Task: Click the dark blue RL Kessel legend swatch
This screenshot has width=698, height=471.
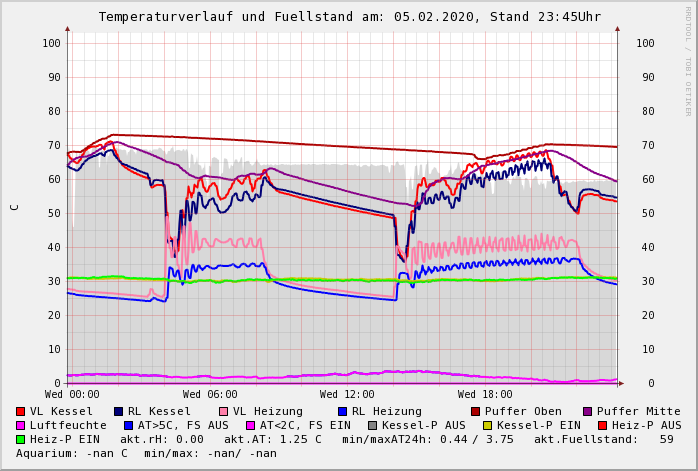Action: (x=119, y=411)
